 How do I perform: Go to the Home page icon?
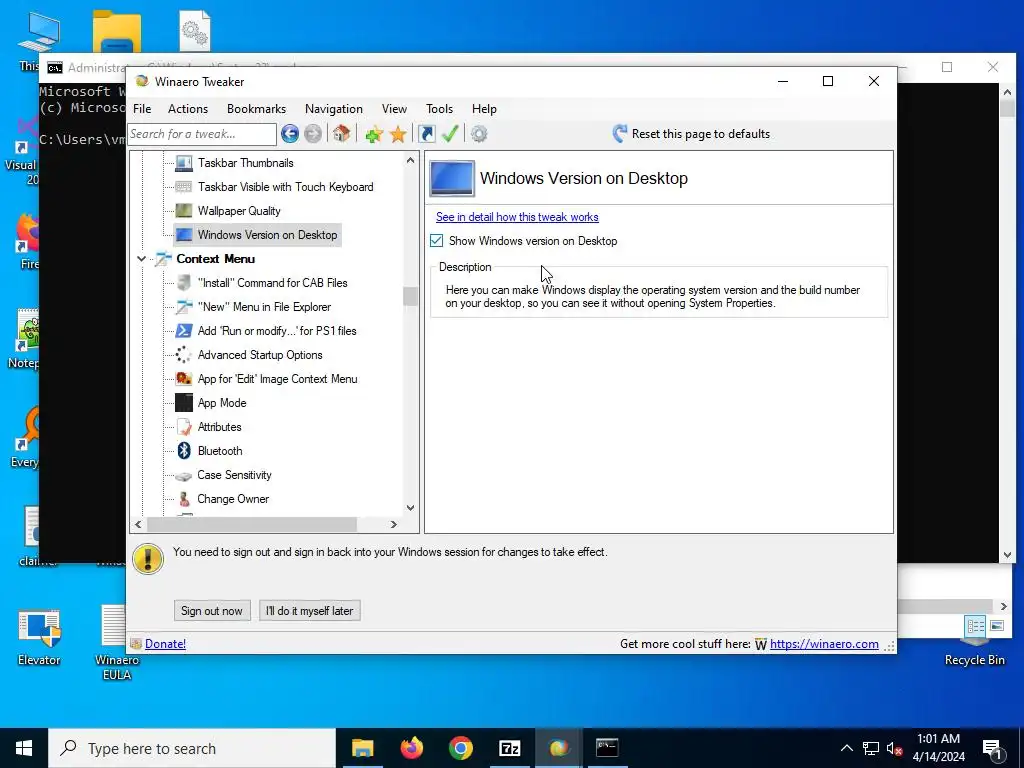tap(341, 134)
